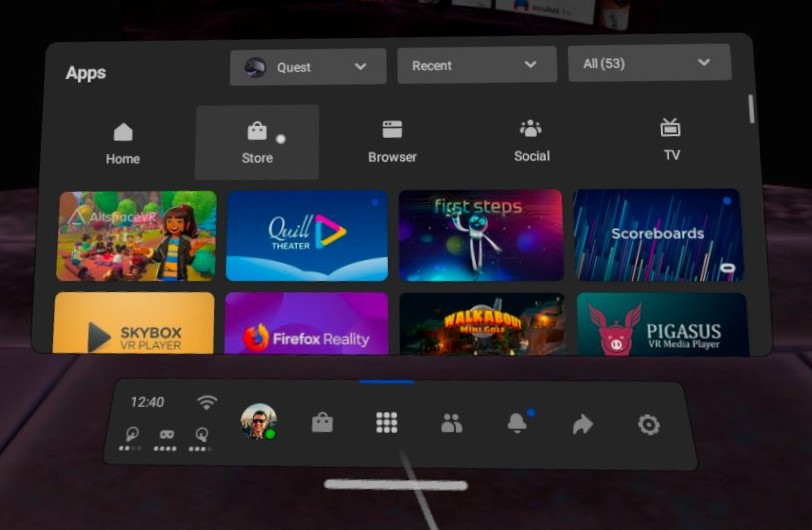
Task: Open Settings gear in dock
Action: coord(648,425)
